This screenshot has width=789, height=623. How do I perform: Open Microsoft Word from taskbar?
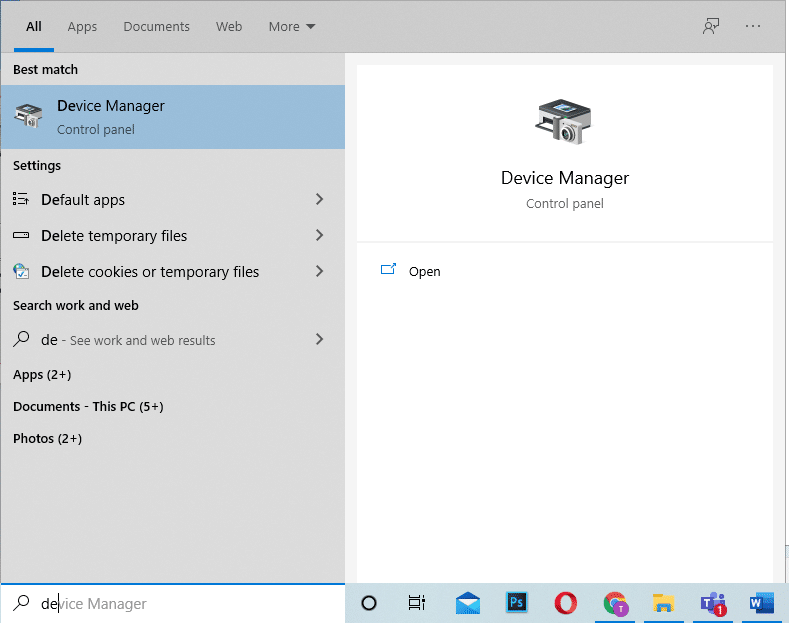tap(761, 603)
